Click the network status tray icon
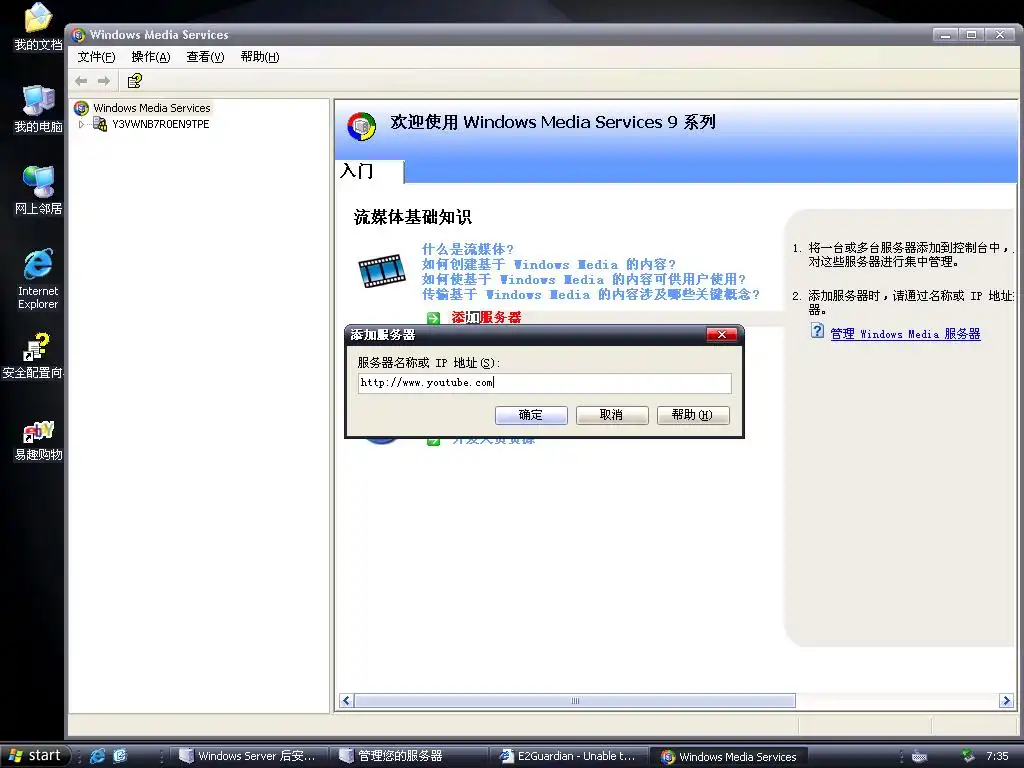This screenshot has height=768, width=1024. point(968,756)
